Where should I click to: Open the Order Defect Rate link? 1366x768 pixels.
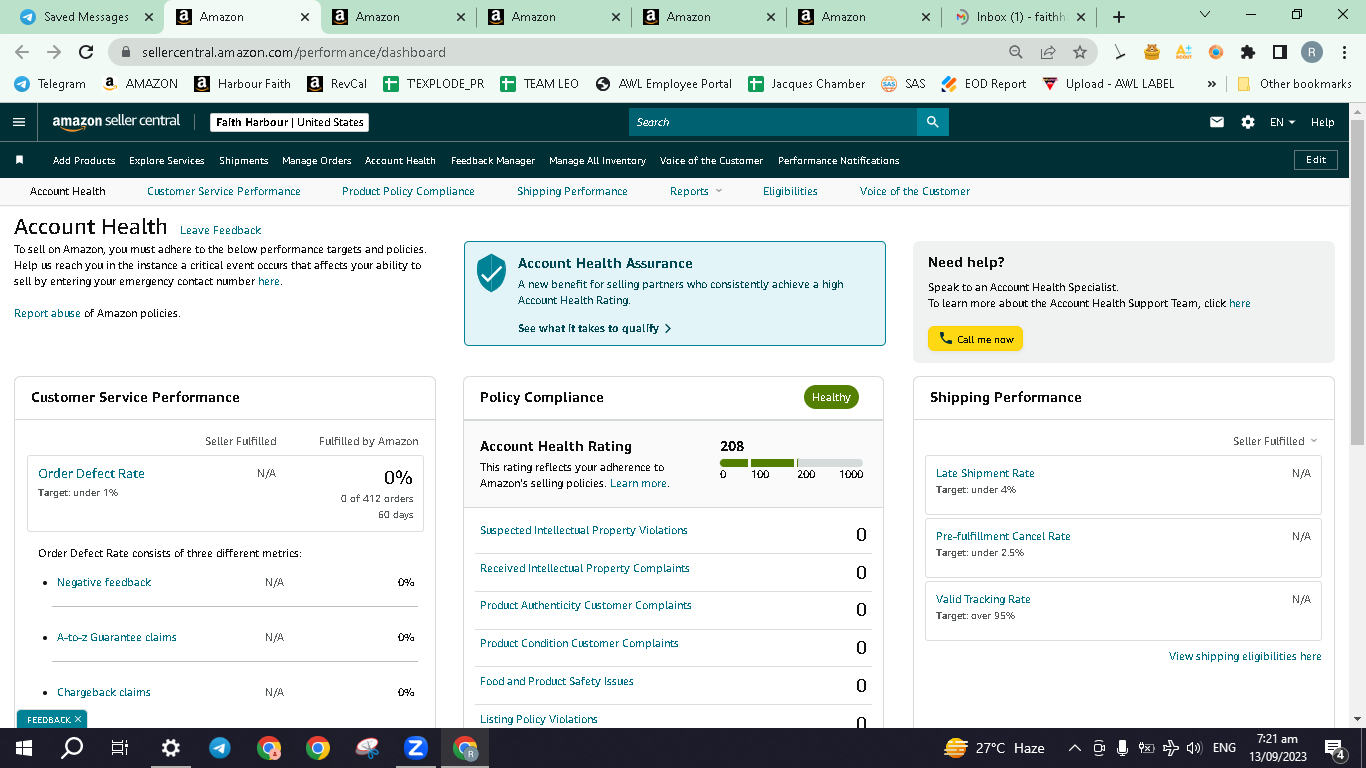tap(91, 473)
